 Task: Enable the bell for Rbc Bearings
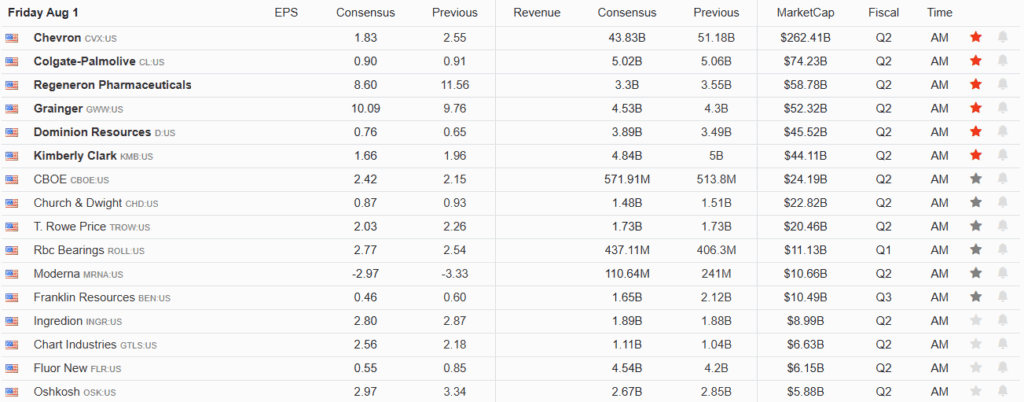pyautogui.click(x=1002, y=250)
